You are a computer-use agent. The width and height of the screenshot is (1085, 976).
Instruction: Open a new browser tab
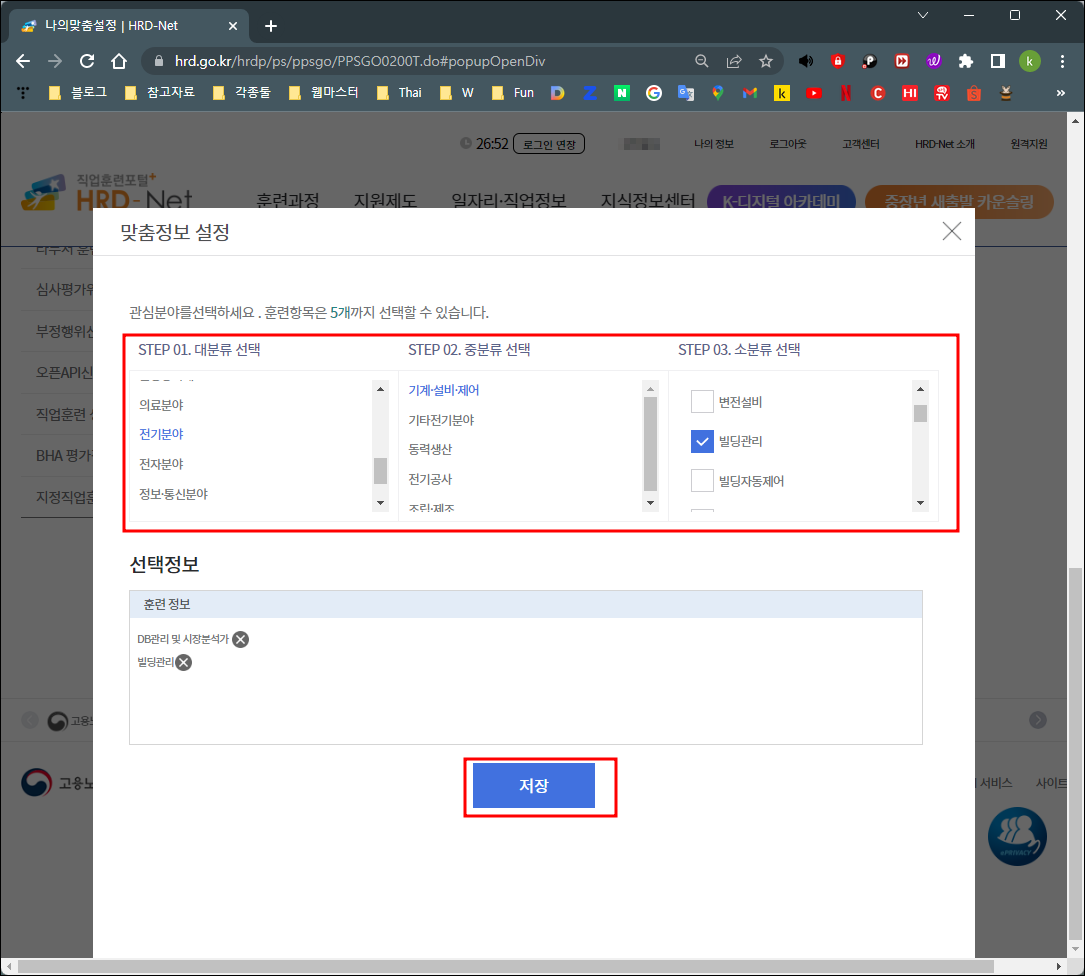click(271, 26)
